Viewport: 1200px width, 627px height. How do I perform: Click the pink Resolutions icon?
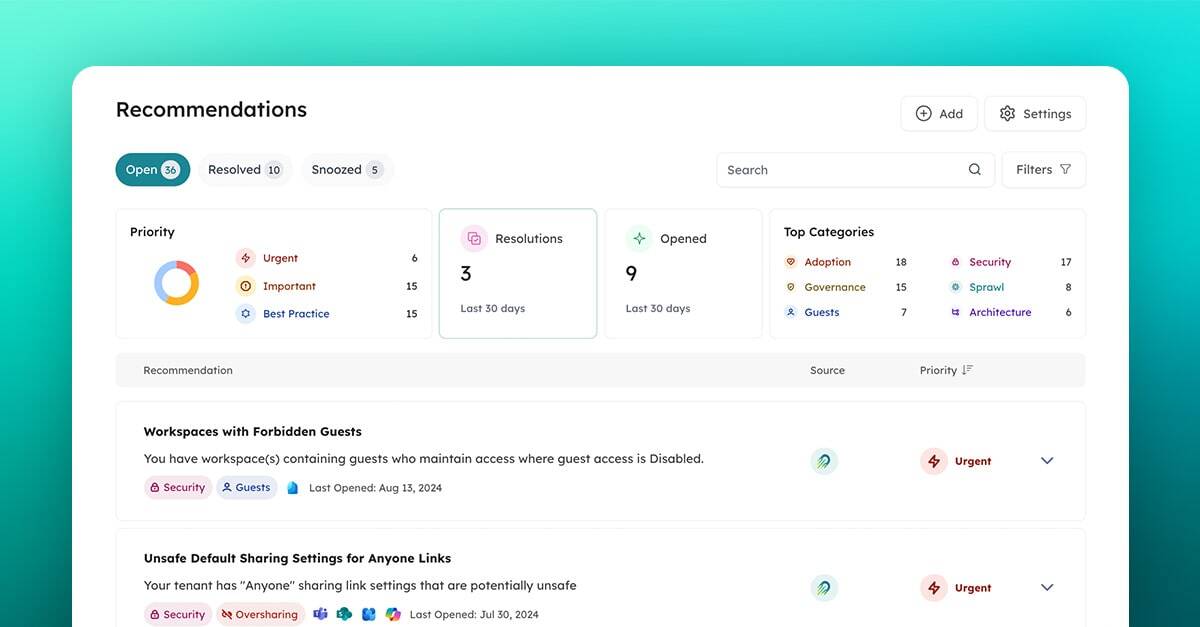(x=474, y=239)
